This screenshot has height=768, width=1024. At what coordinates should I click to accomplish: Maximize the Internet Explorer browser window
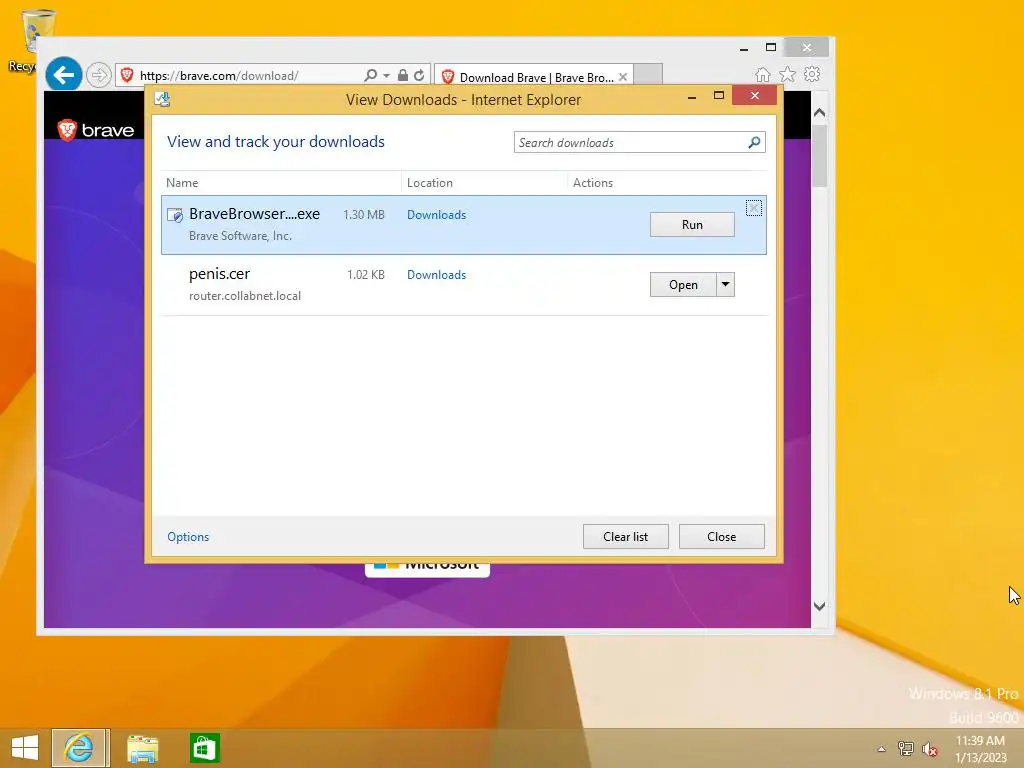(x=771, y=48)
